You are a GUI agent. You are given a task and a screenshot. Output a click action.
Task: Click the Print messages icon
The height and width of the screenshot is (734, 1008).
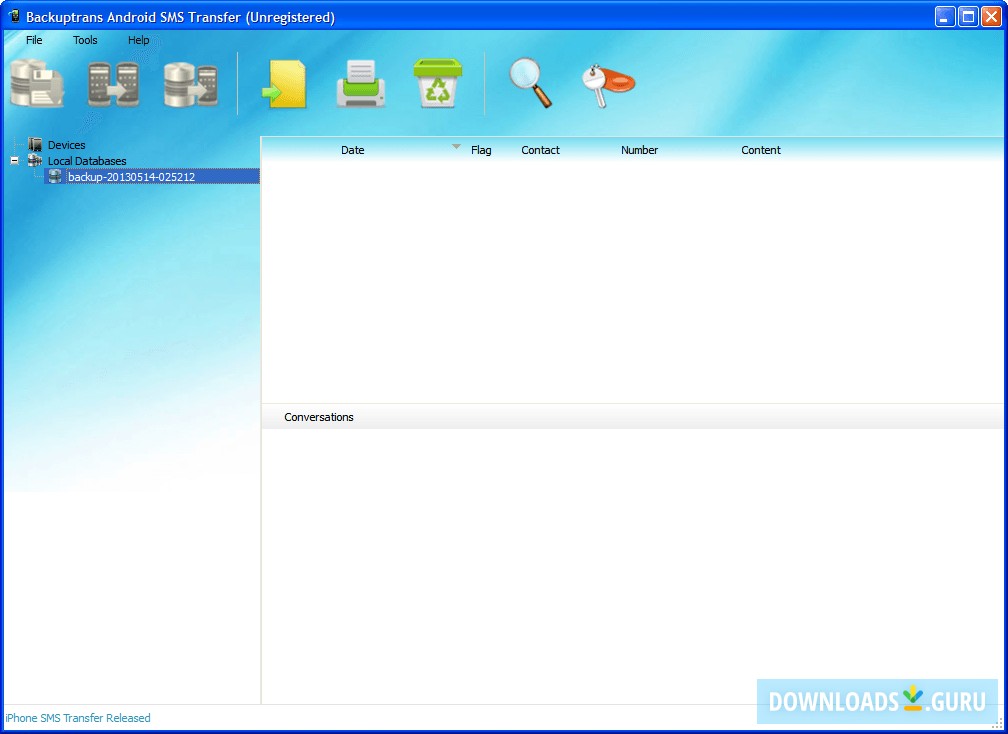(x=360, y=84)
